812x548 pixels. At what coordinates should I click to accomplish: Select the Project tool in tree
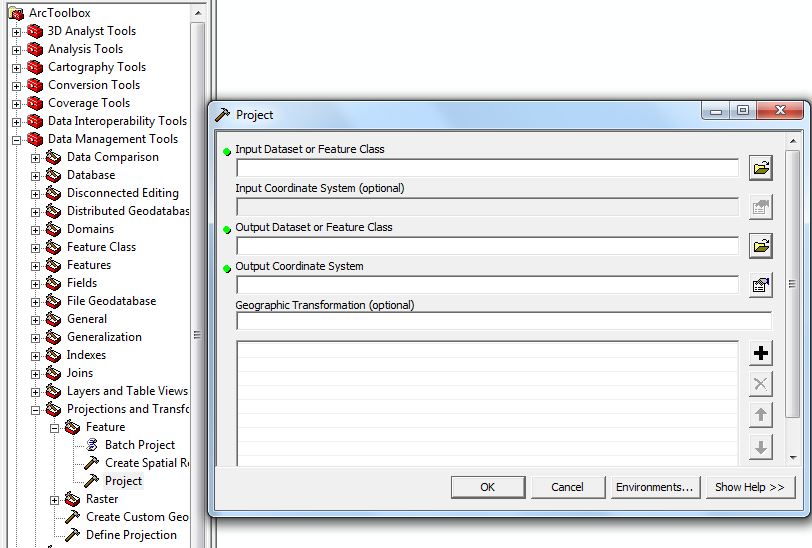[123, 481]
